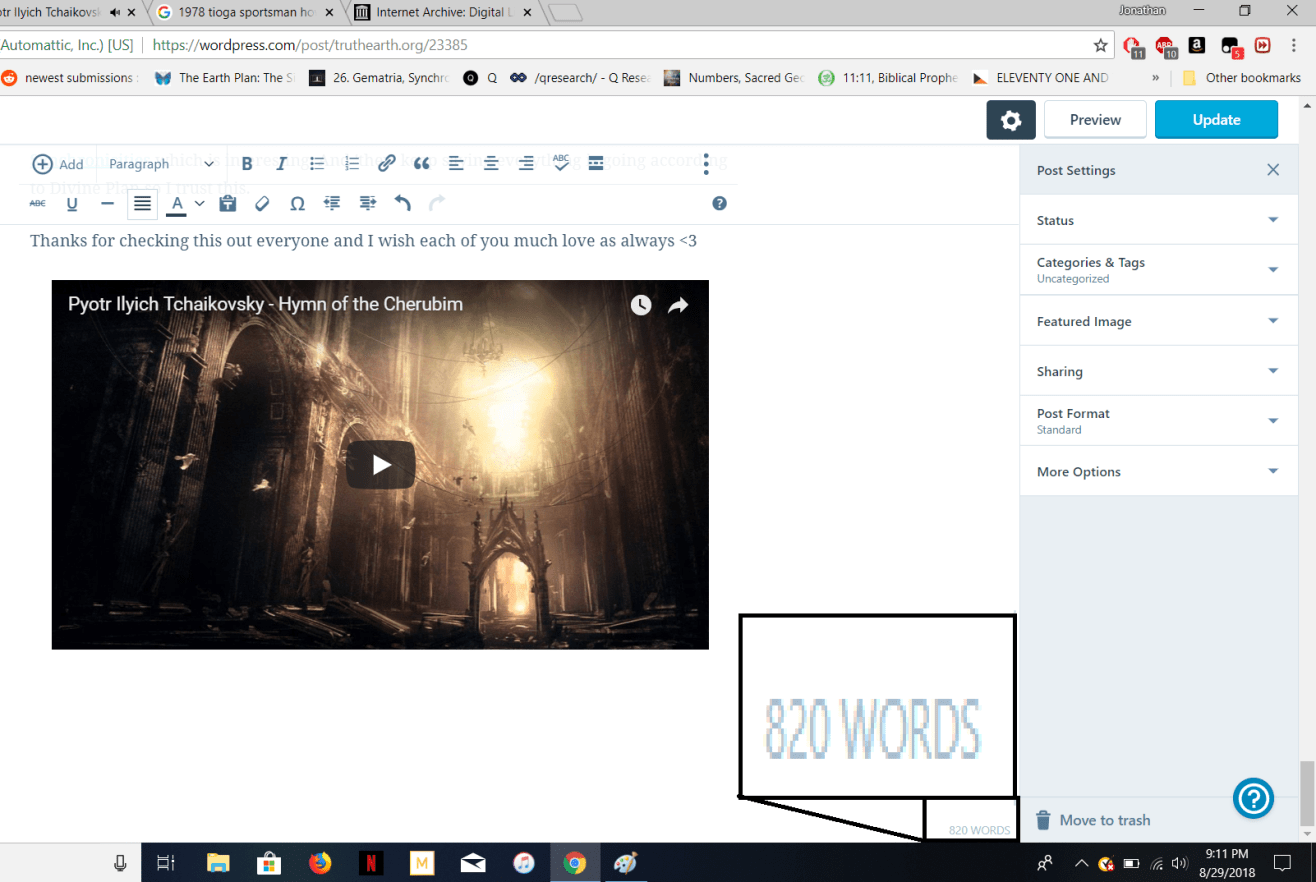Click the undo arrow in the toolbar
The width and height of the screenshot is (1316, 882).
403,204
